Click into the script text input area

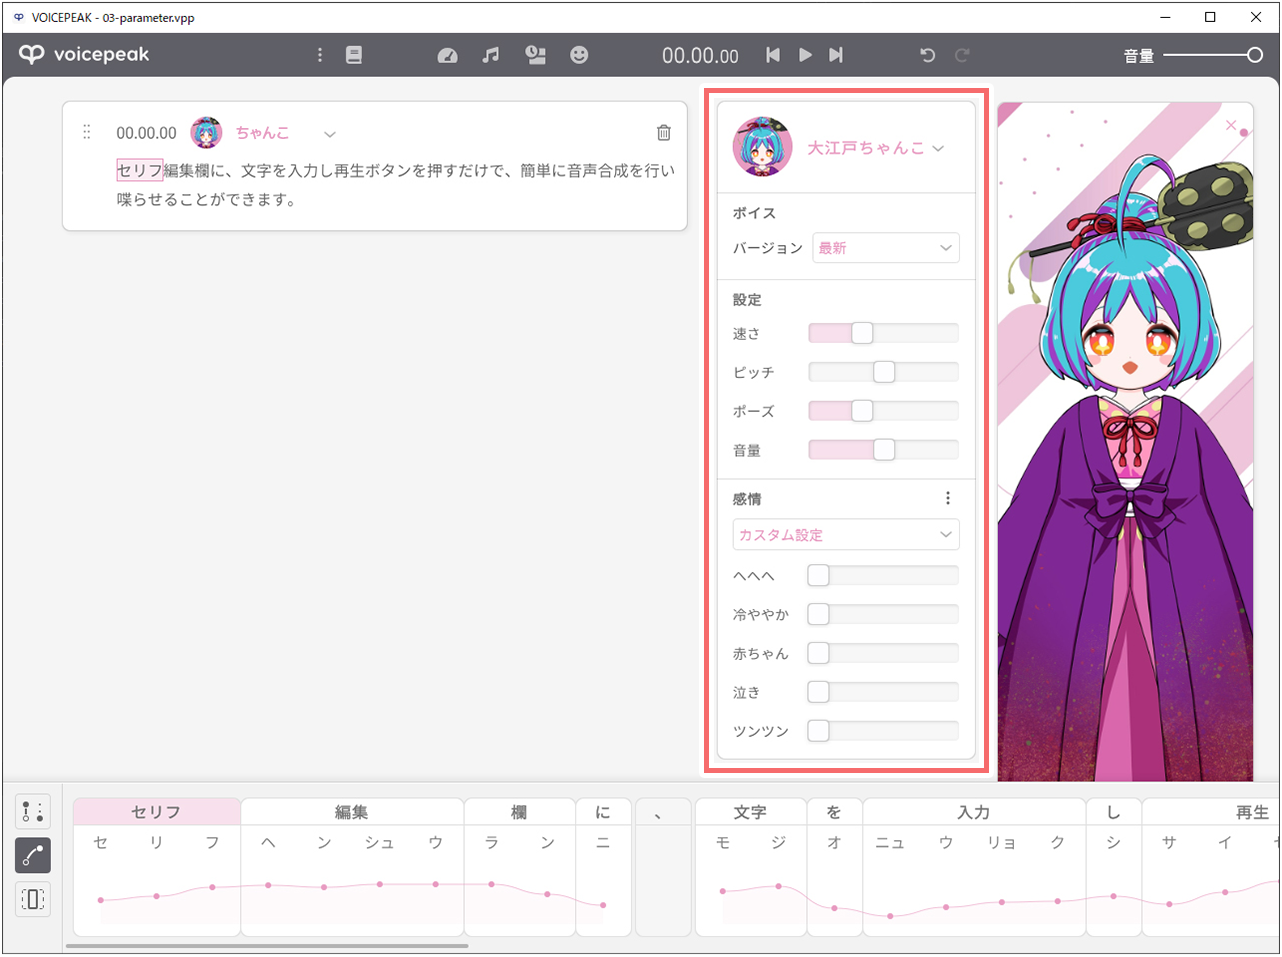[x=396, y=185]
